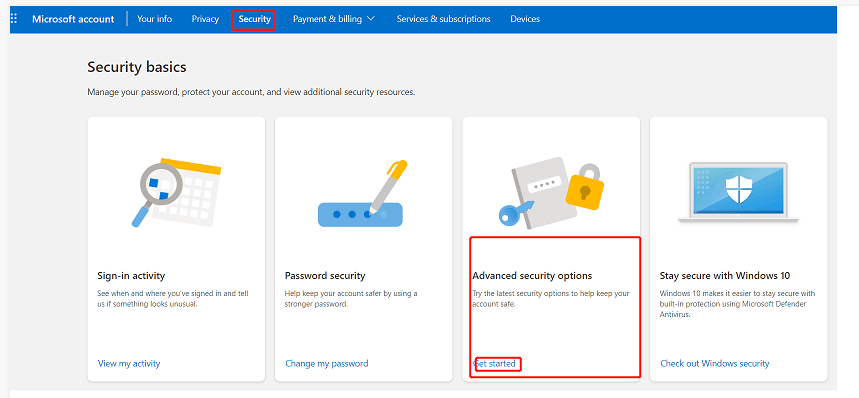Click the laptop shield illustration
859x398 pixels.
(x=738, y=193)
